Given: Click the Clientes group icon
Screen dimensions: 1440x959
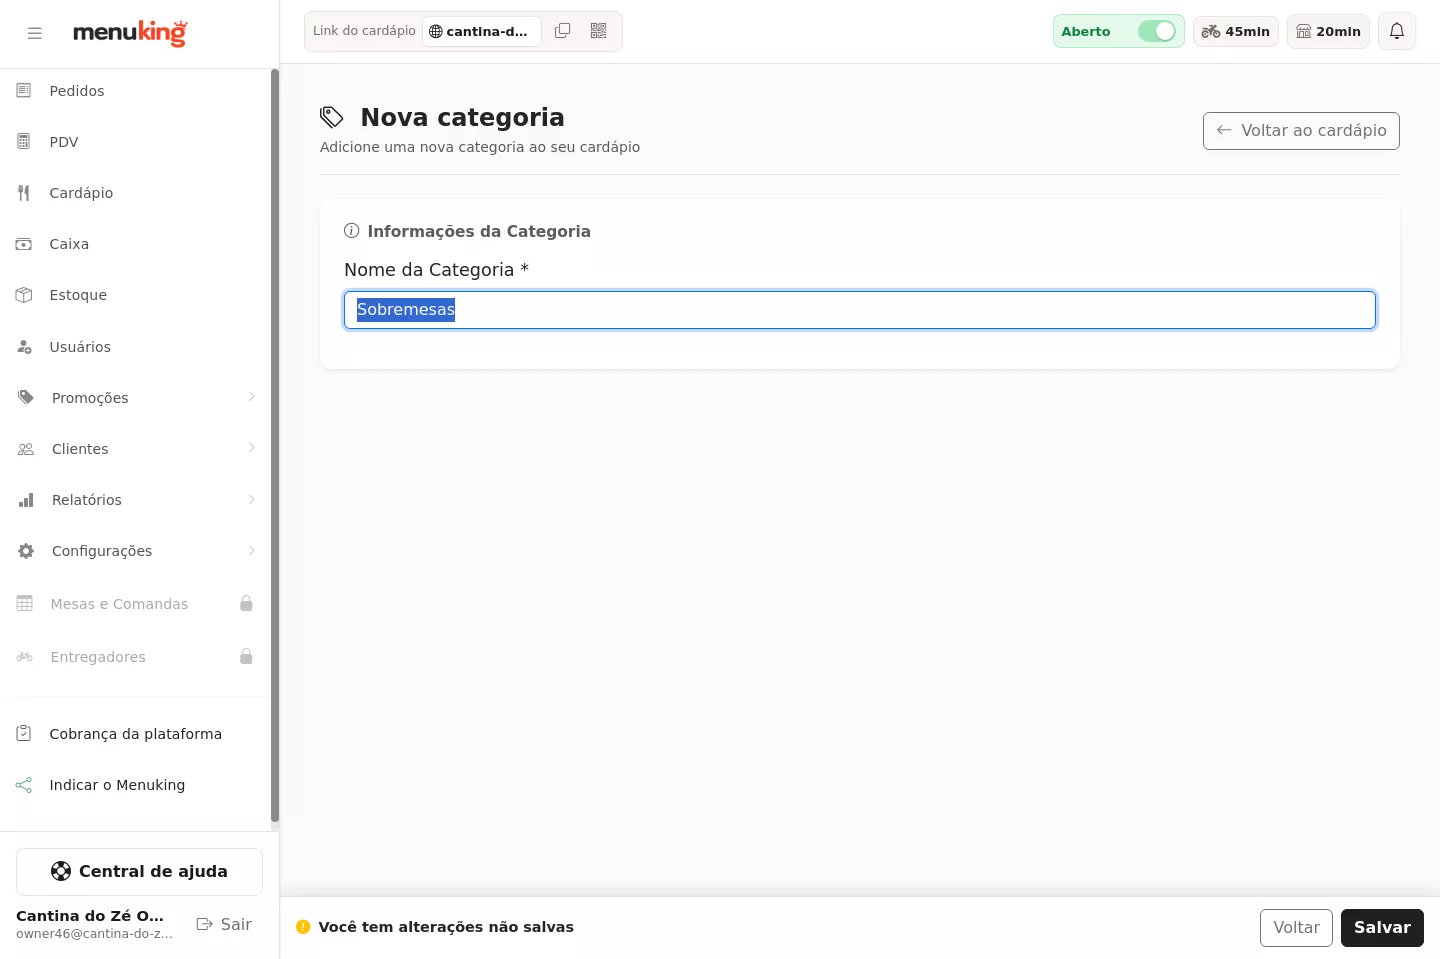Looking at the screenshot, I should point(26,449).
